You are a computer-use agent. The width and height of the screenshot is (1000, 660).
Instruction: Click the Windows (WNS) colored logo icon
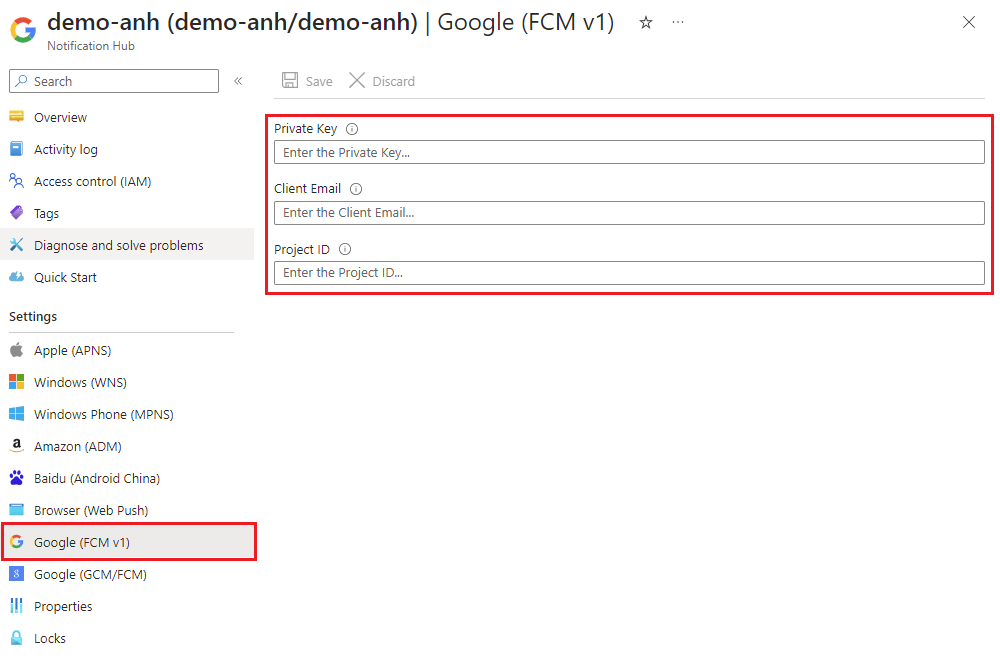(x=17, y=382)
